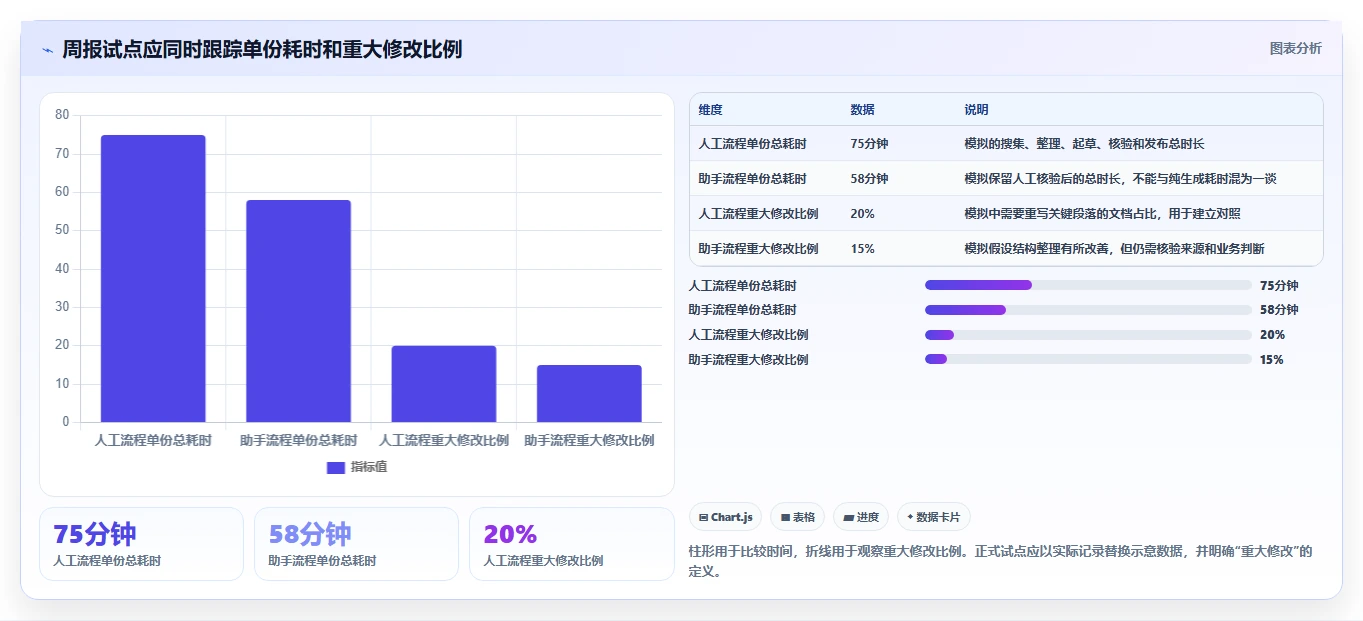
Task: Open the 20% stat card
Action: [x=572, y=544]
